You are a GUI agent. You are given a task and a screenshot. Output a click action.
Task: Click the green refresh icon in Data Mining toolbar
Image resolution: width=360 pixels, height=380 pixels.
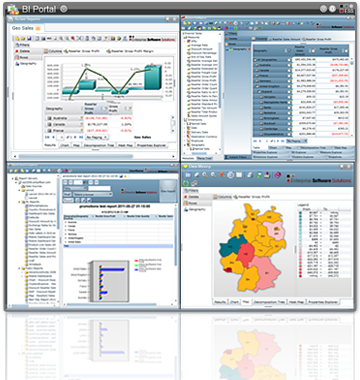(x=187, y=183)
